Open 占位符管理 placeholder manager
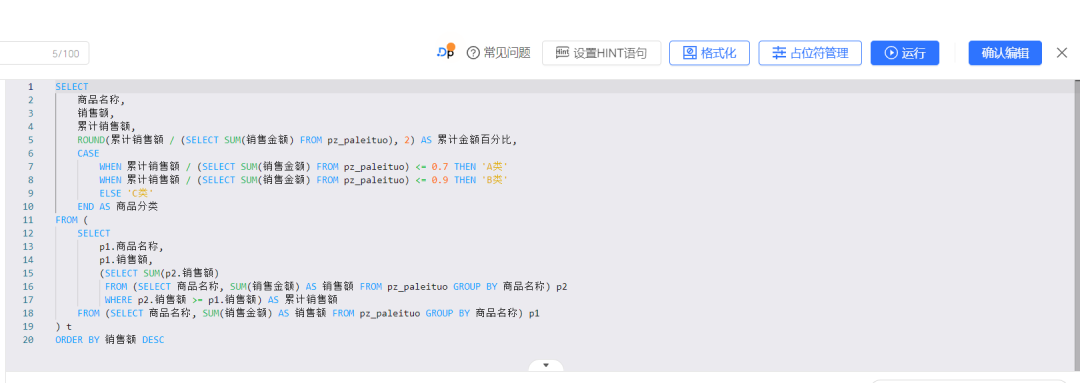Viewport: 1080px width, 383px height. tap(810, 53)
